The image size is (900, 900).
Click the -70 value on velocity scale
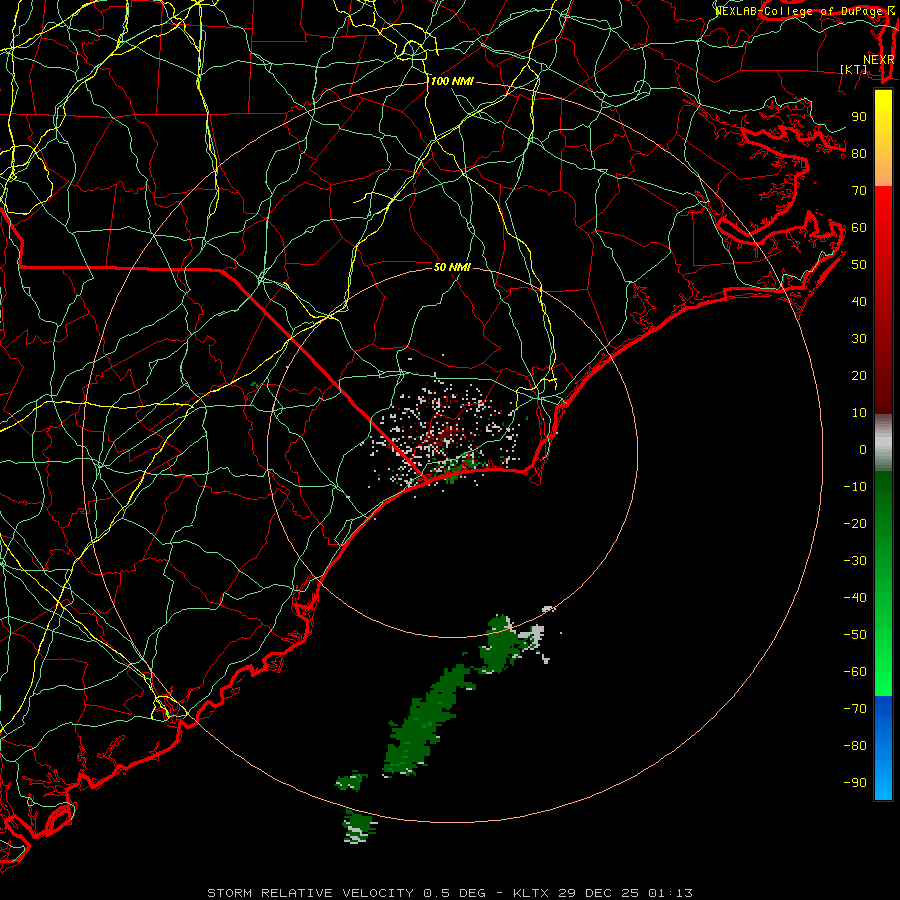(x=855, y=709)
